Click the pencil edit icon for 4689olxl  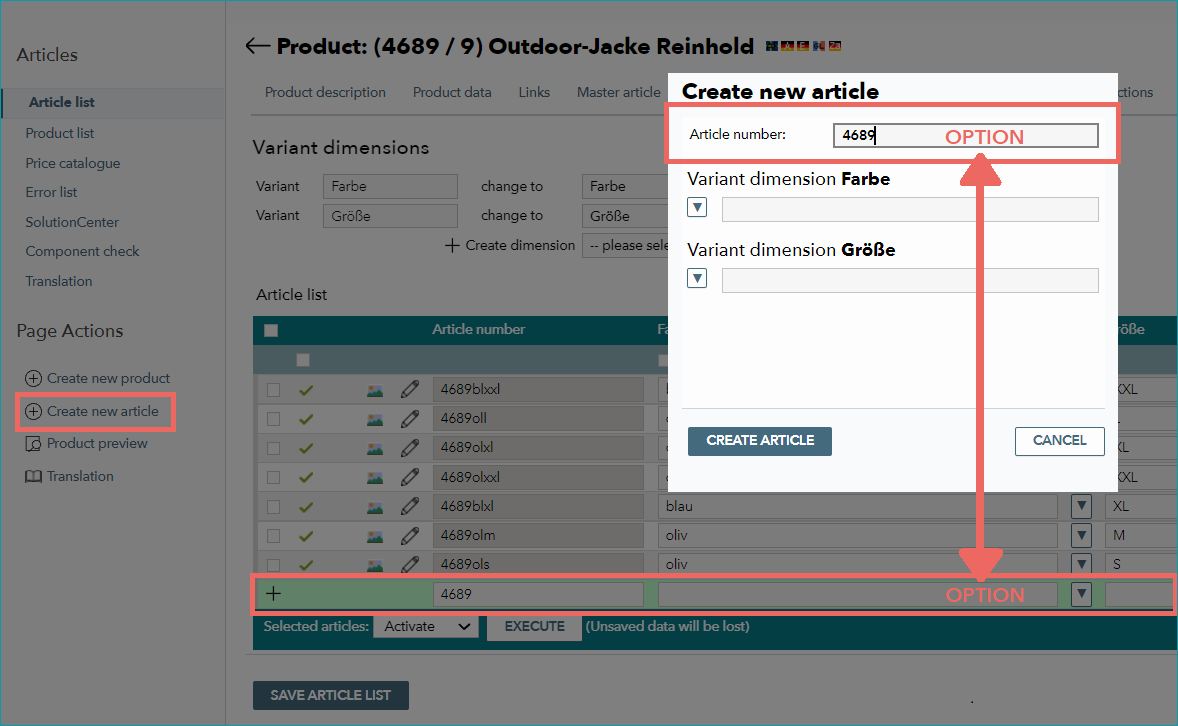[x=409, y=448]
